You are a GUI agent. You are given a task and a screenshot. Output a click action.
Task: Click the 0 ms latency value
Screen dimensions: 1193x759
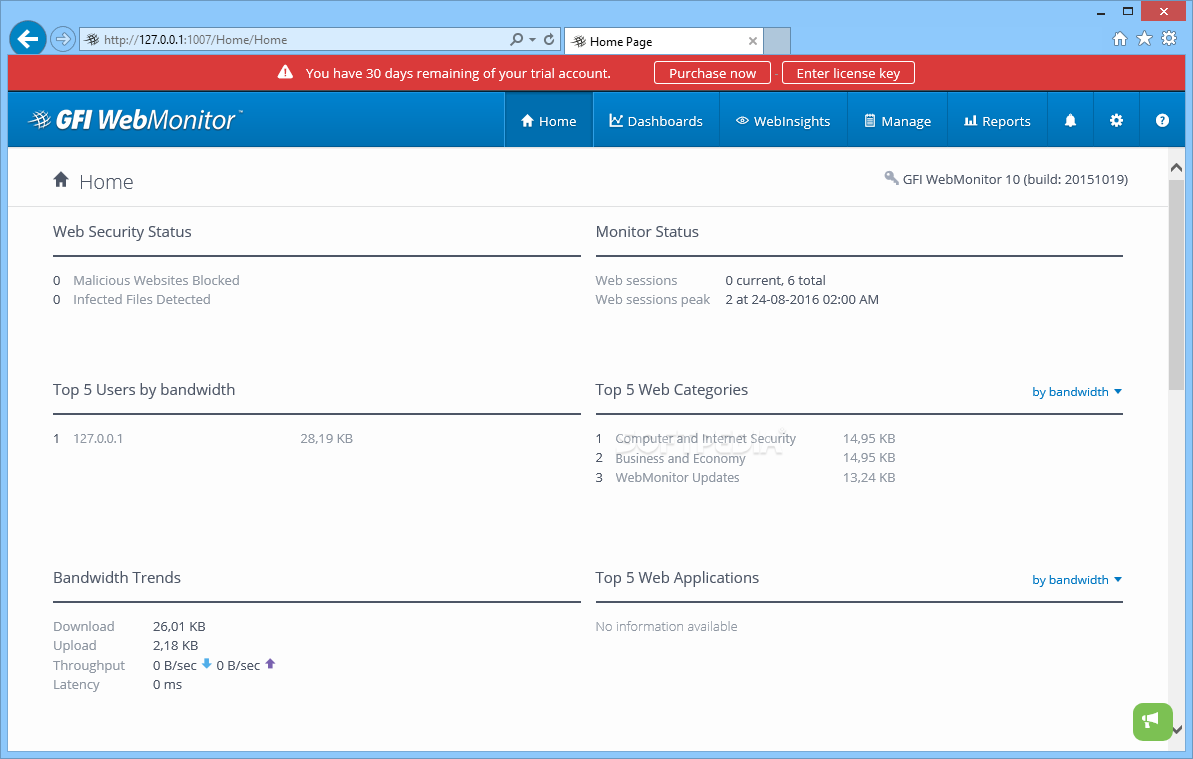pyautogui.click(x=167, y=684)
